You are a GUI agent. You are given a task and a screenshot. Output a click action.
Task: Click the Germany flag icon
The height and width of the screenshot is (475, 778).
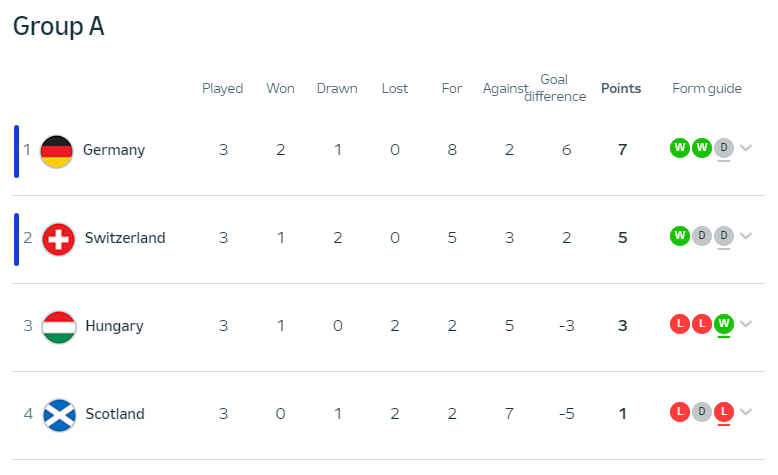coord(57,151)
